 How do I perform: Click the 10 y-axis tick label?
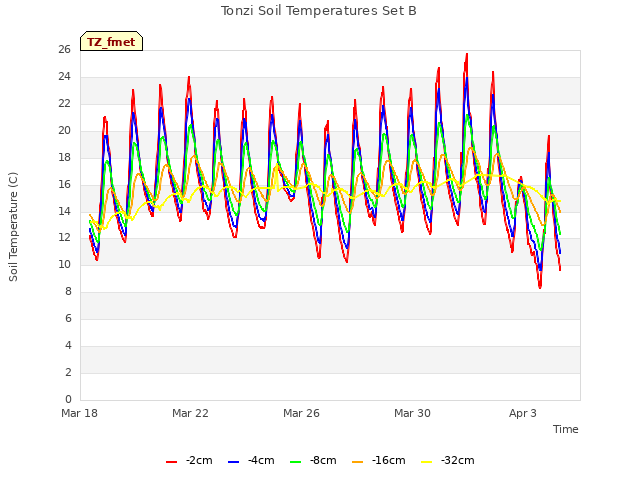[64, 265]
